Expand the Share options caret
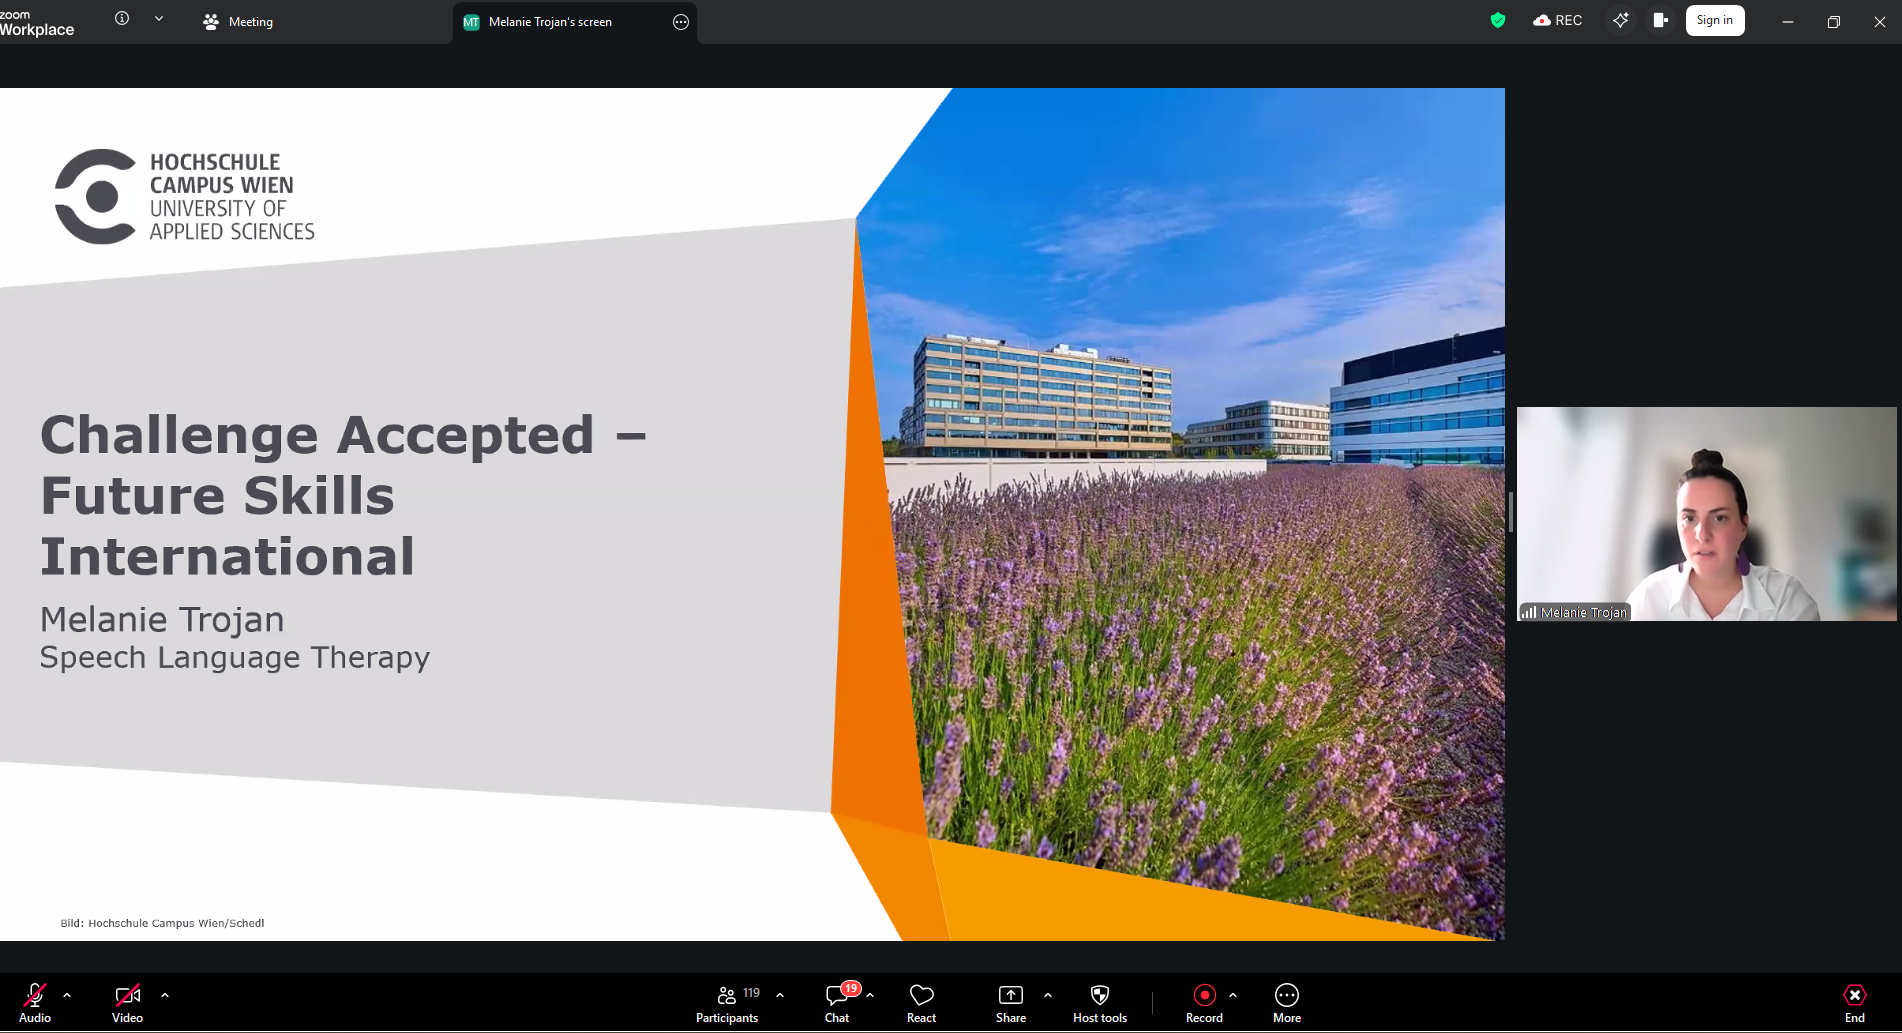 point(1048,995)
